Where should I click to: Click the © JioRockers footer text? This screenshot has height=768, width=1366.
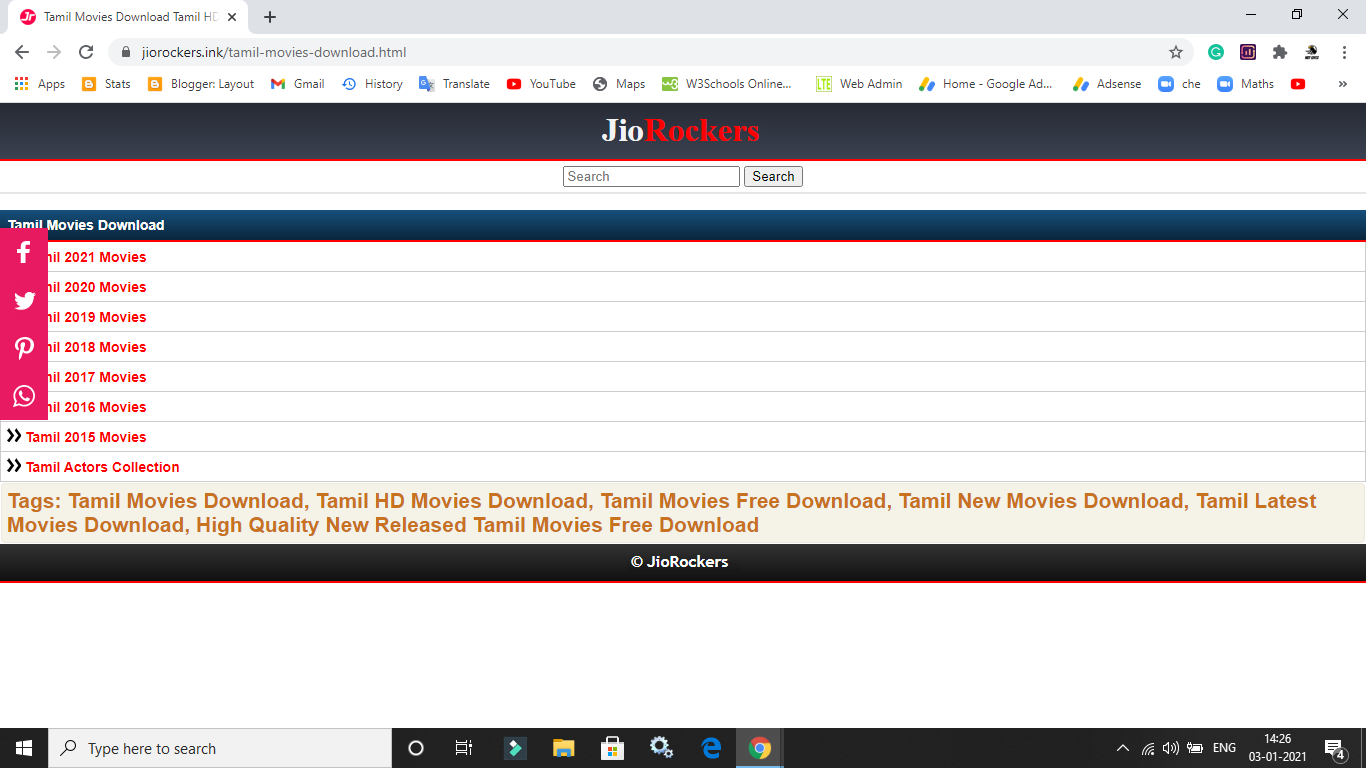[x=680, y=562]
